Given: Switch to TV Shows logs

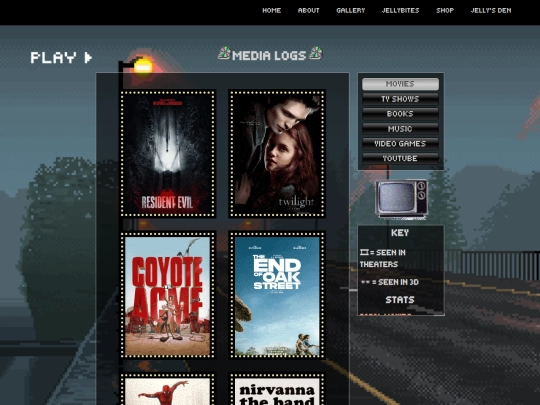Looking at the screenshot, I should coord(400,99).
